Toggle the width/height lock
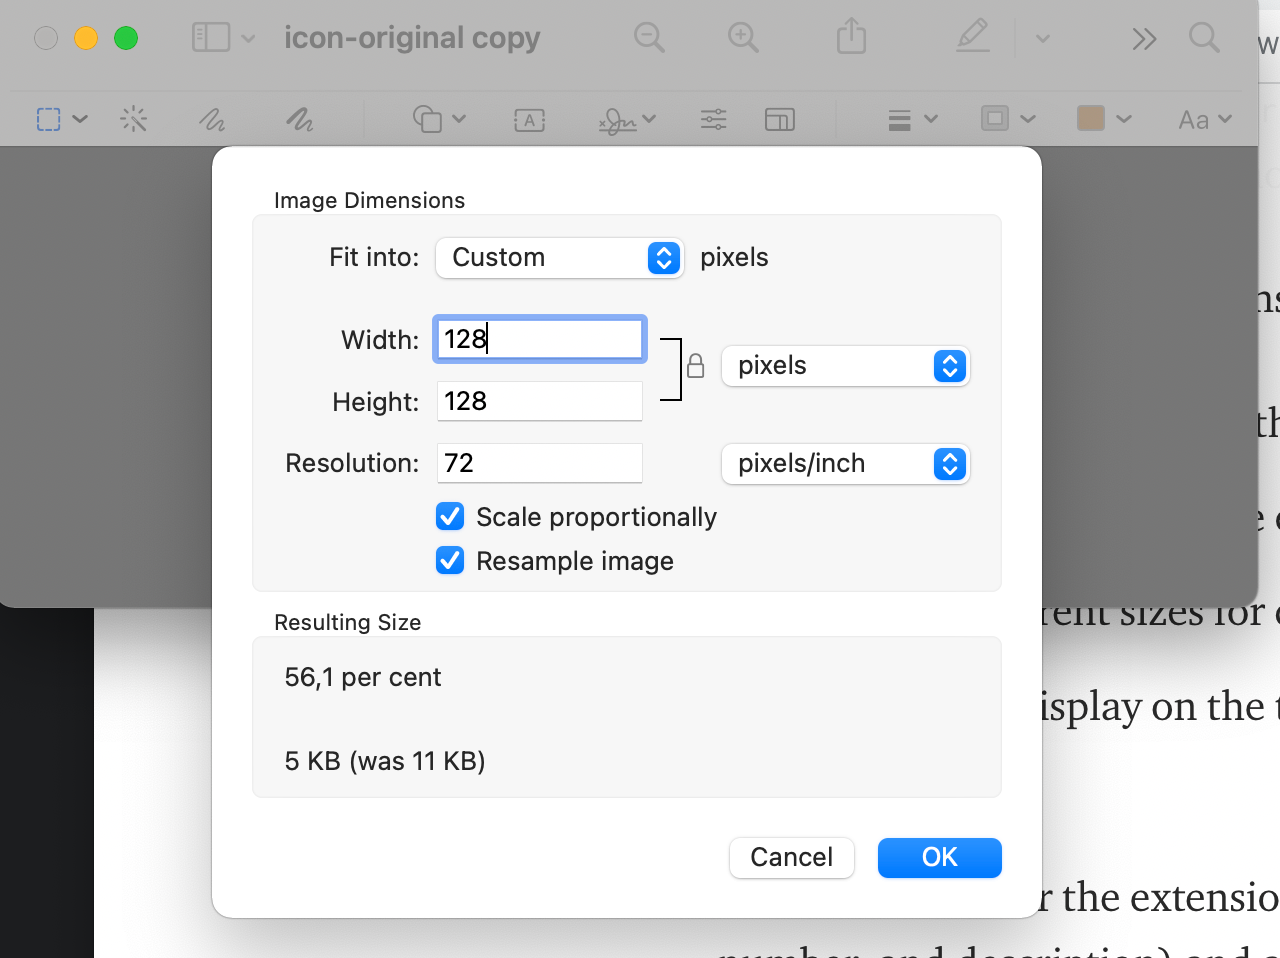Screen dimensions: 1280x958 pyautogui.click(x=695, y=367)
